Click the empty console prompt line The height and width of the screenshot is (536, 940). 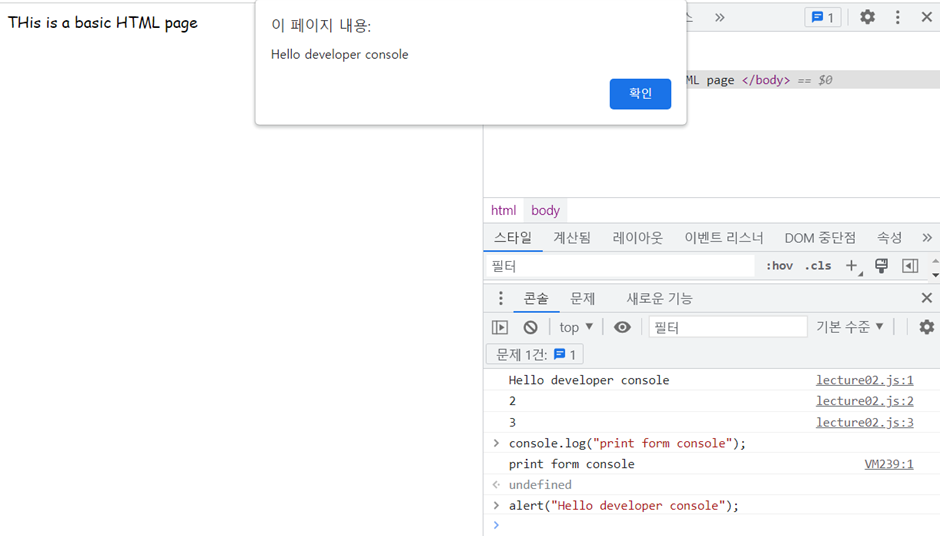point(712,525)
